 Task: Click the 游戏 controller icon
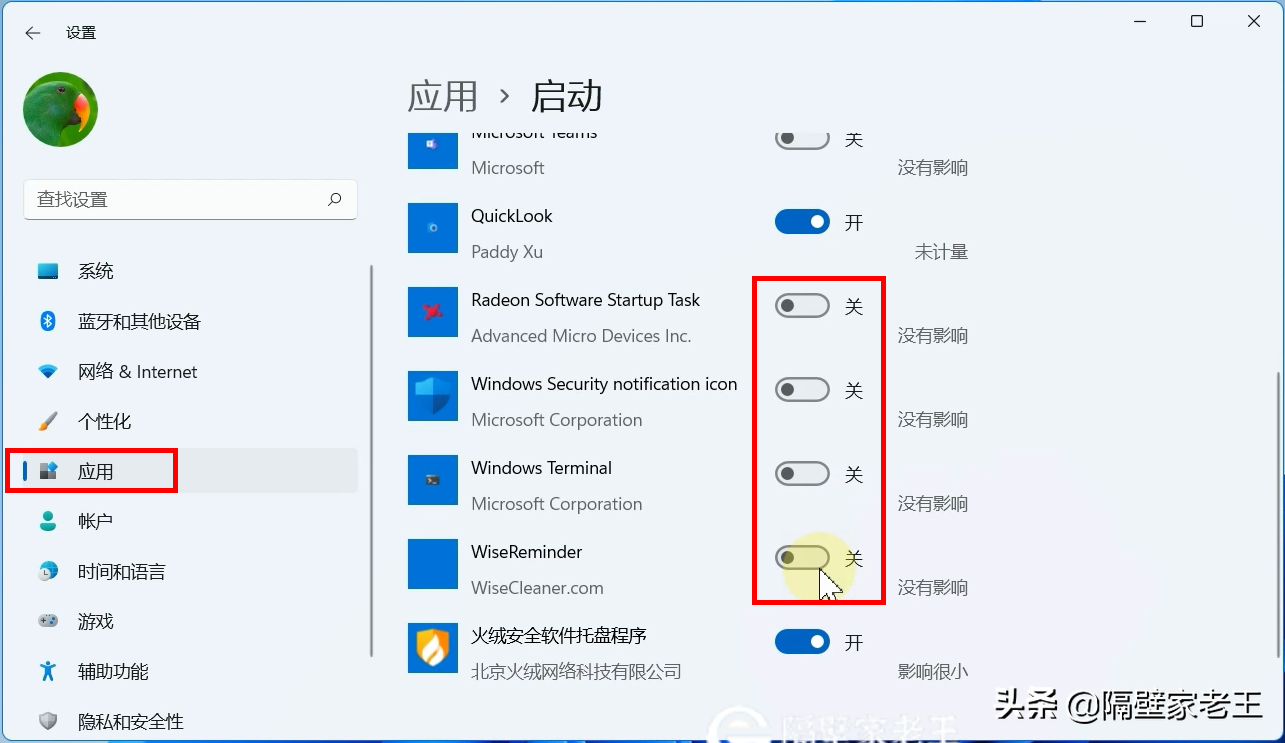pyautogui.click(x=48, y=621)
